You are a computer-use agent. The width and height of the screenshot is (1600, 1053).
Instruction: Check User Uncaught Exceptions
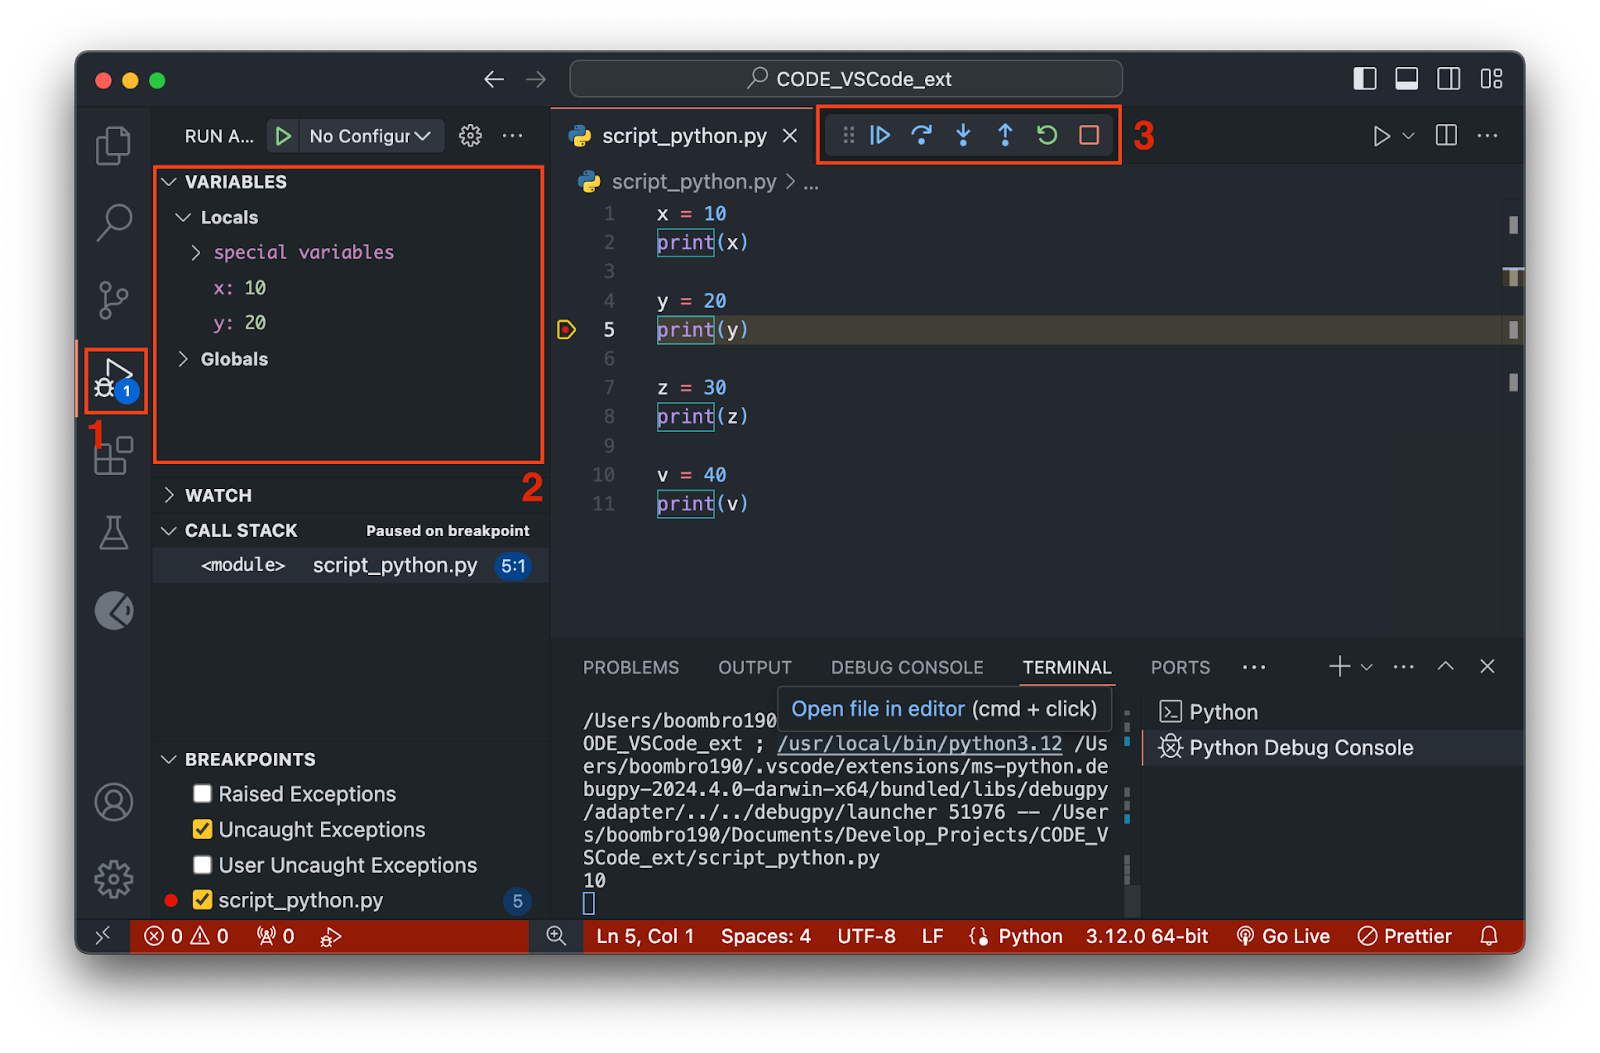point(203,864)
